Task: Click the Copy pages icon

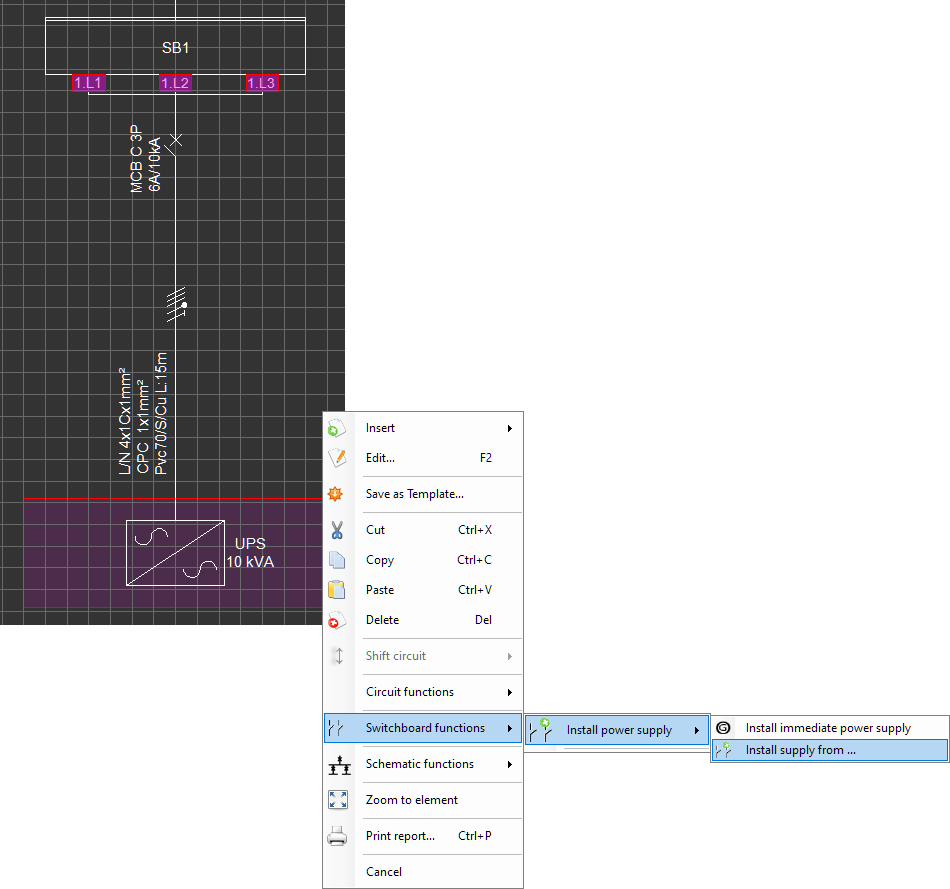Action: (337, 560)
